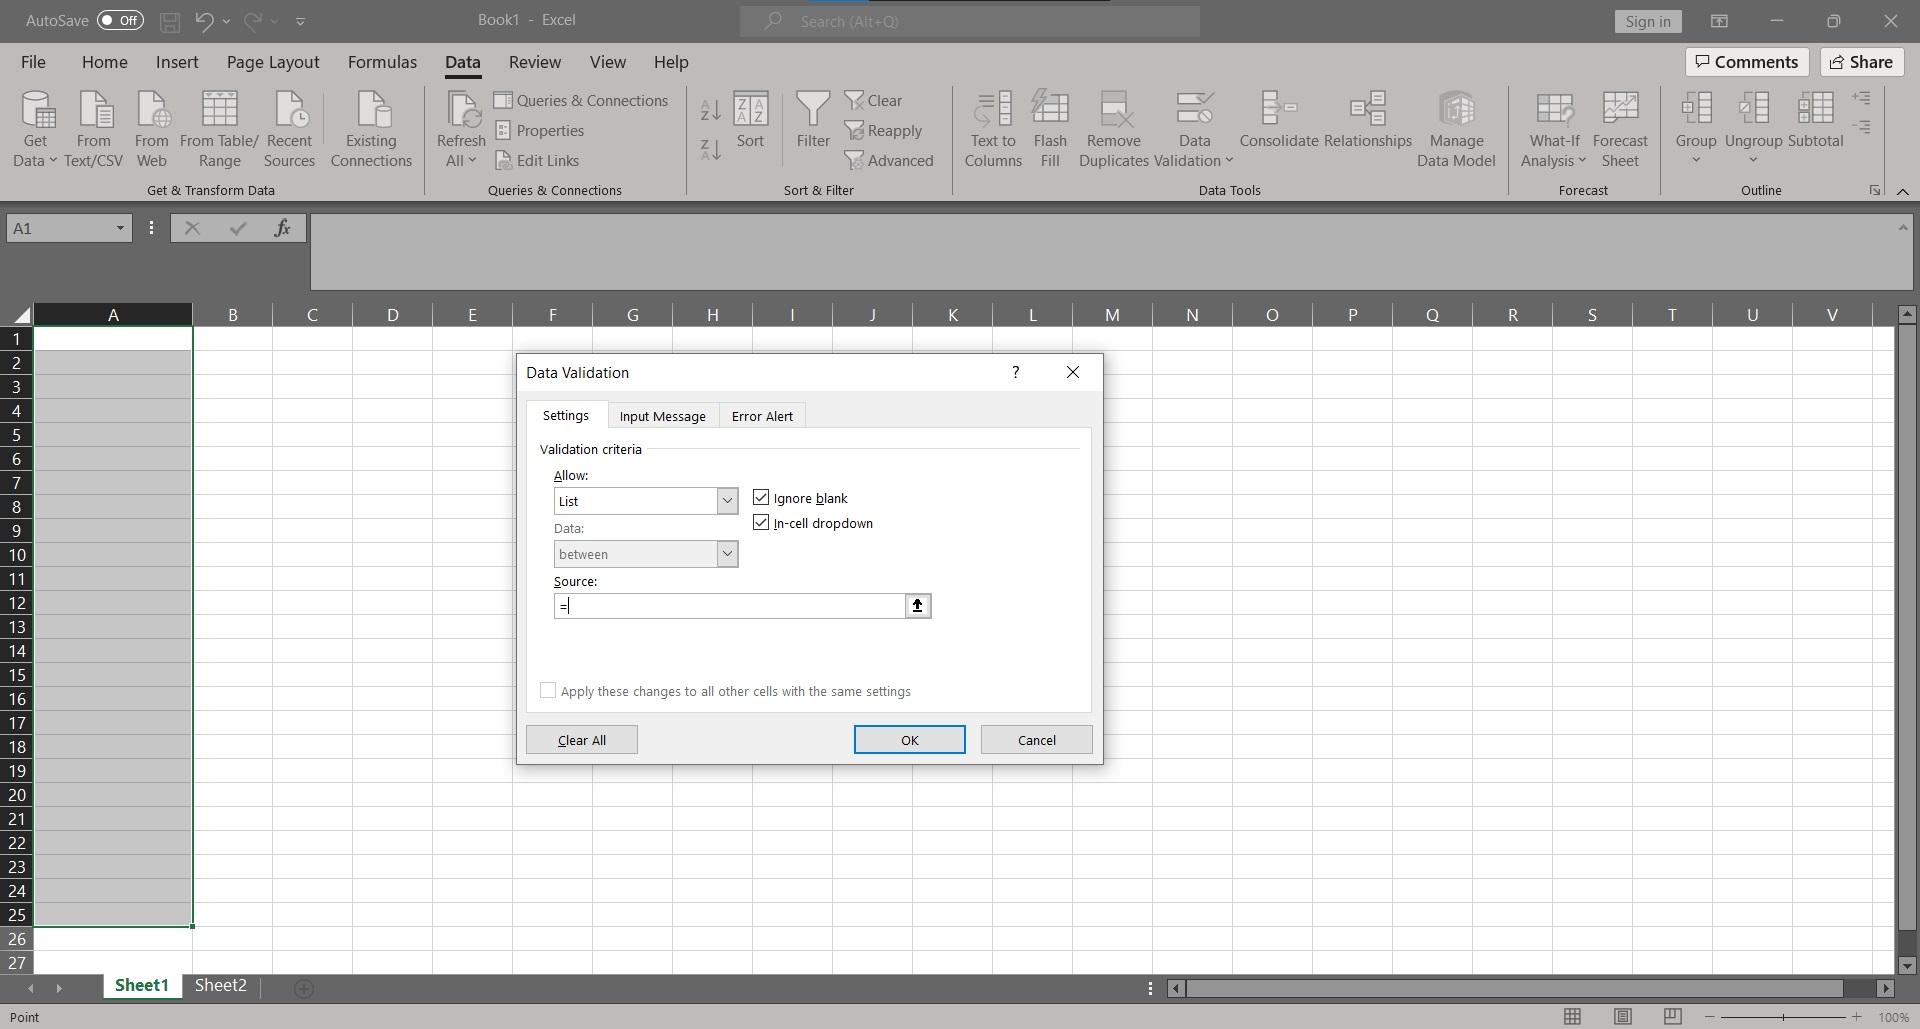Switch to Page Layout view icon
This screenshot has height=1029, width=1920.
1622,1017
